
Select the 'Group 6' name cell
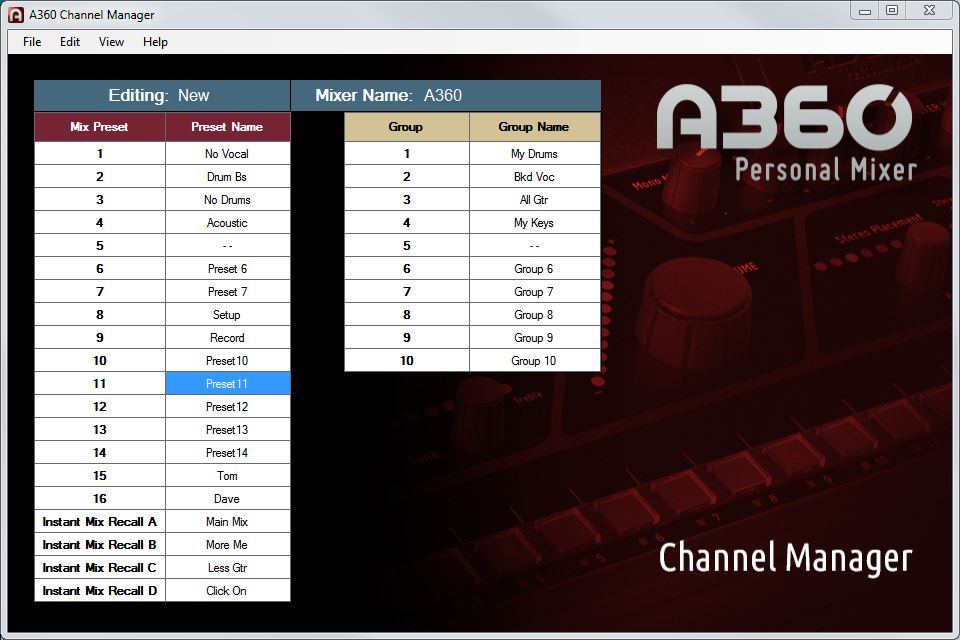(x=534, y=269)
